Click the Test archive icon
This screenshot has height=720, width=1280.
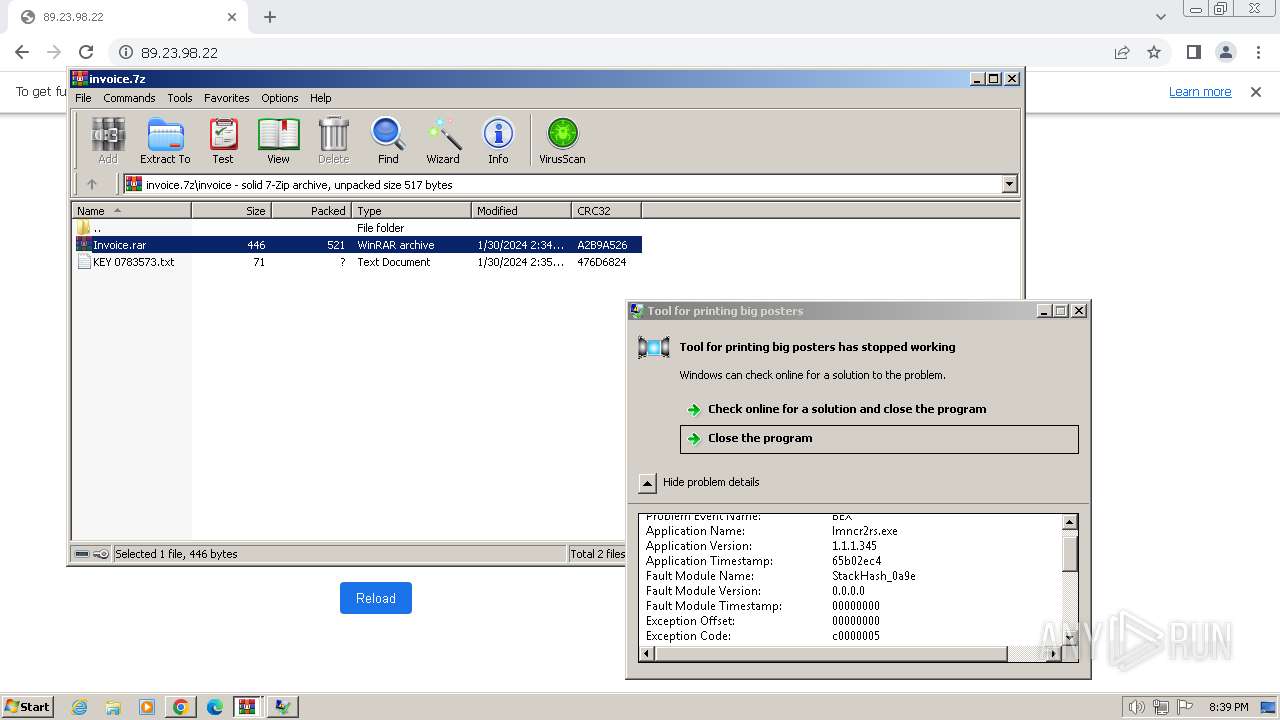pyautogui.click(x=223, y=140)
